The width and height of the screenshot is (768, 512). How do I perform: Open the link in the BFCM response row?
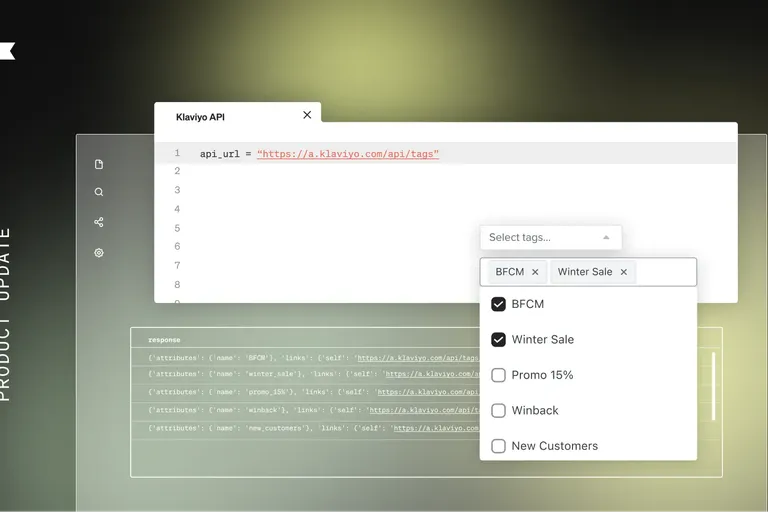click(x=418, y=358)
